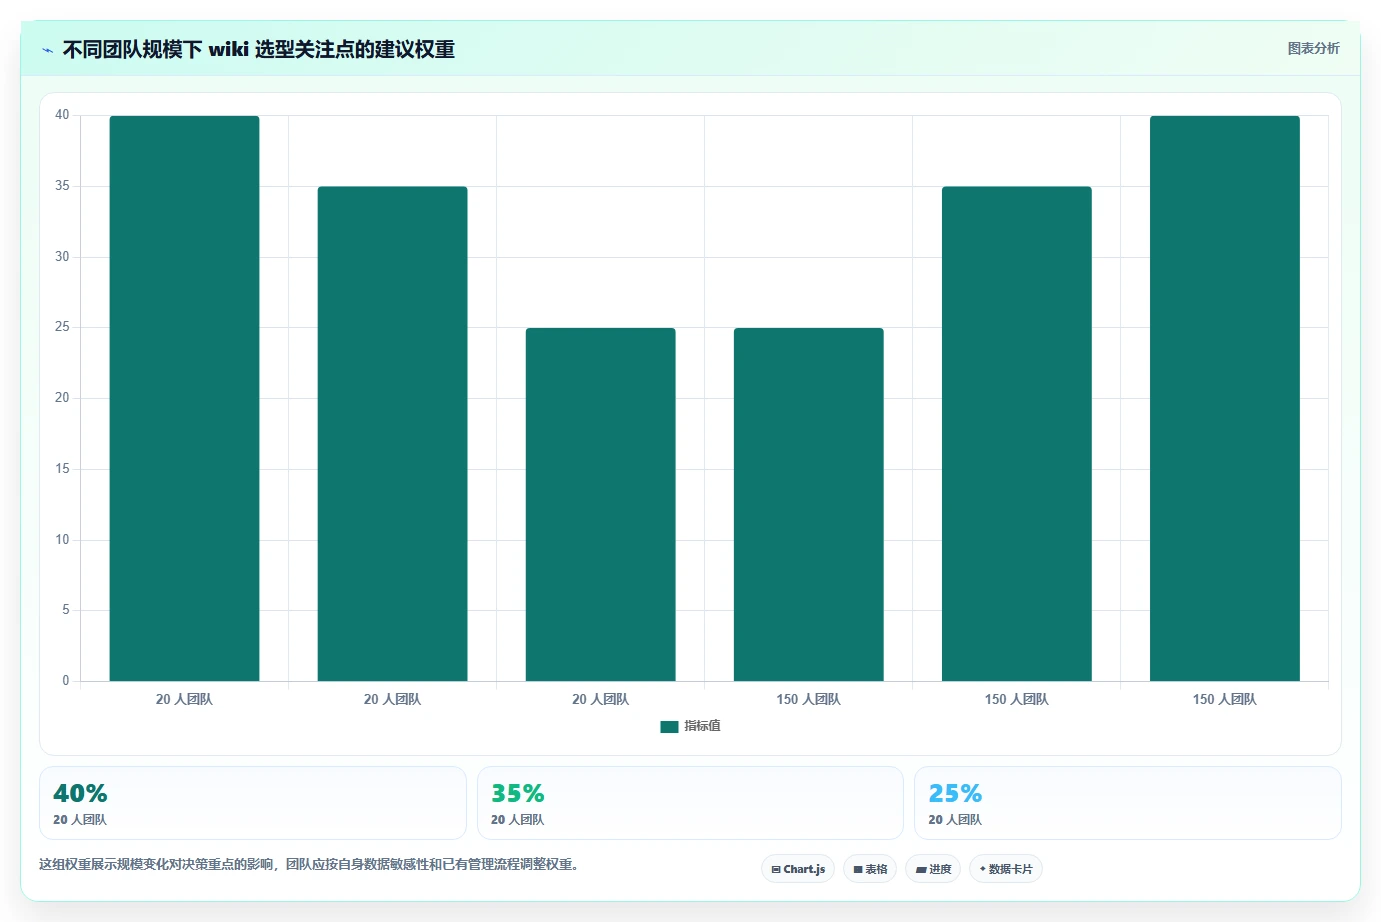Select the 表格 tag

click(x=870, y=869)
